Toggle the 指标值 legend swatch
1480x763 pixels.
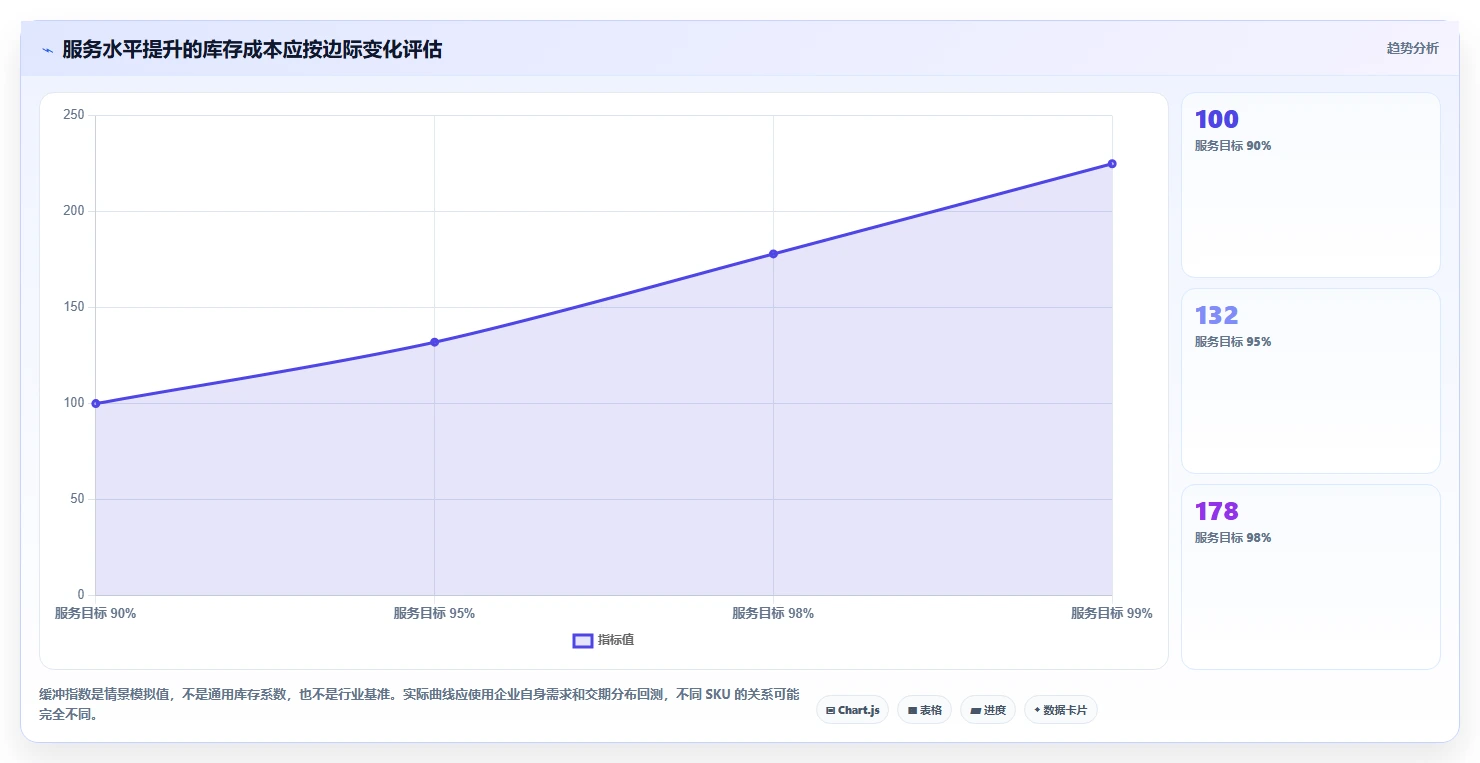[x=583, y=640]
